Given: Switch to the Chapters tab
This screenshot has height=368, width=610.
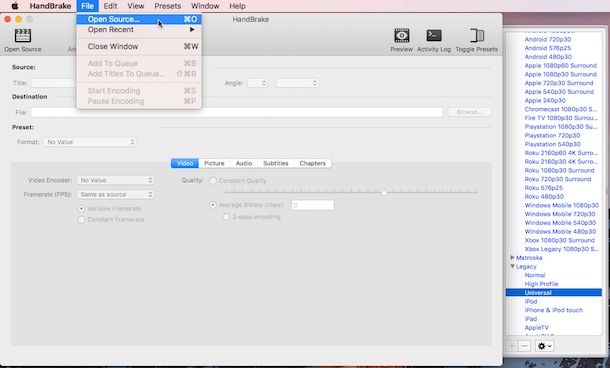Looking at the screenshot, I should 313,163.
